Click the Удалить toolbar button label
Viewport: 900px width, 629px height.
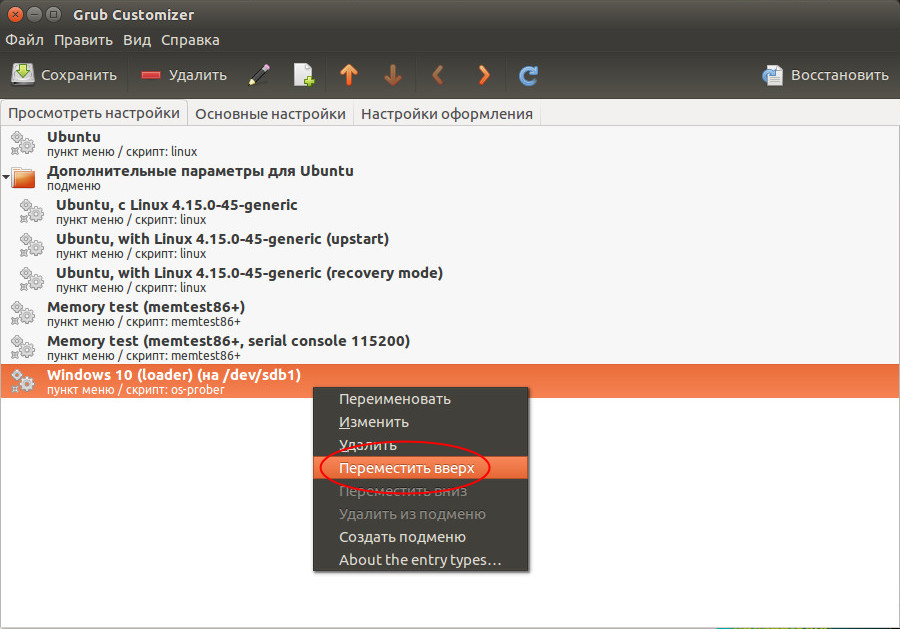pyautogui.click(x=198, y=75)
